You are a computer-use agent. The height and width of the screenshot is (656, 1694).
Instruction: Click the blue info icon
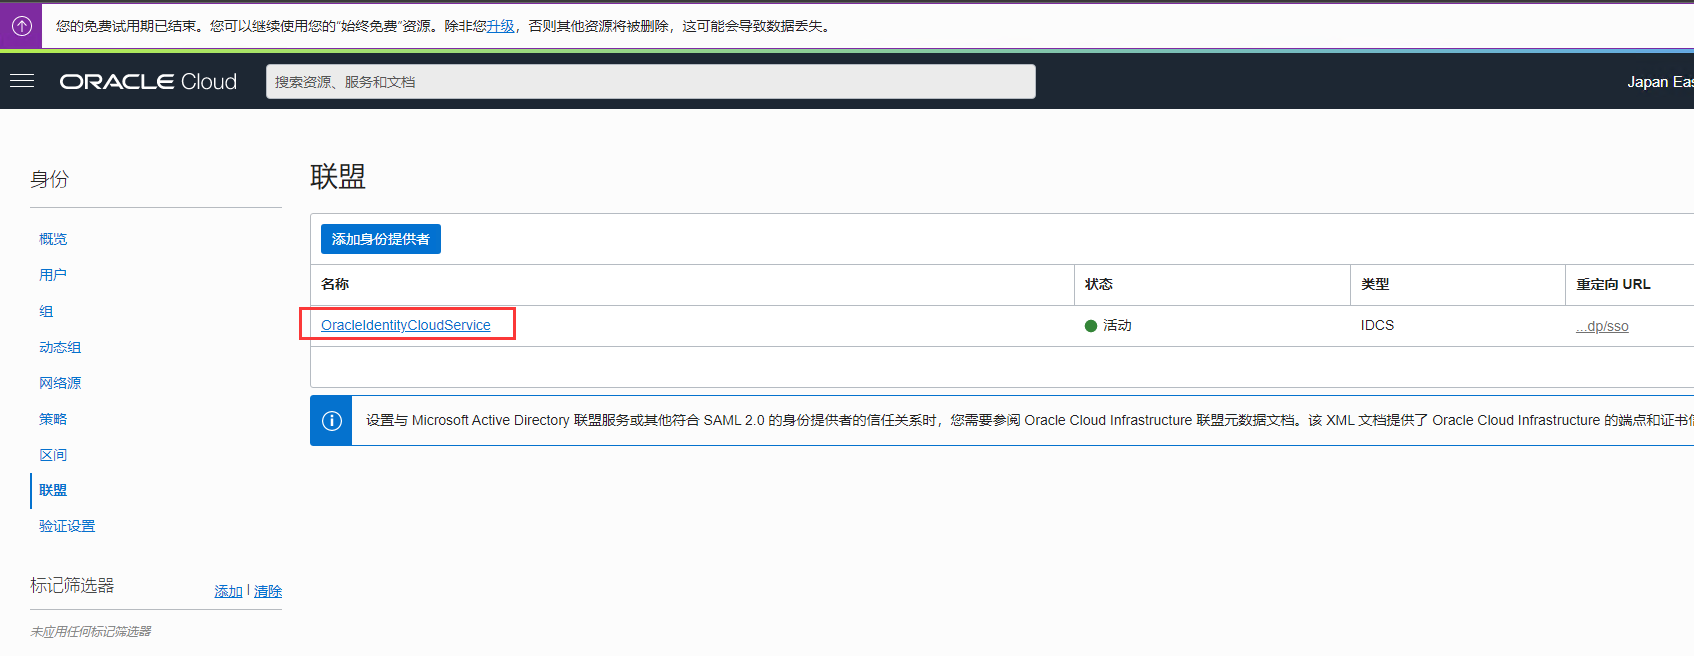331,421
